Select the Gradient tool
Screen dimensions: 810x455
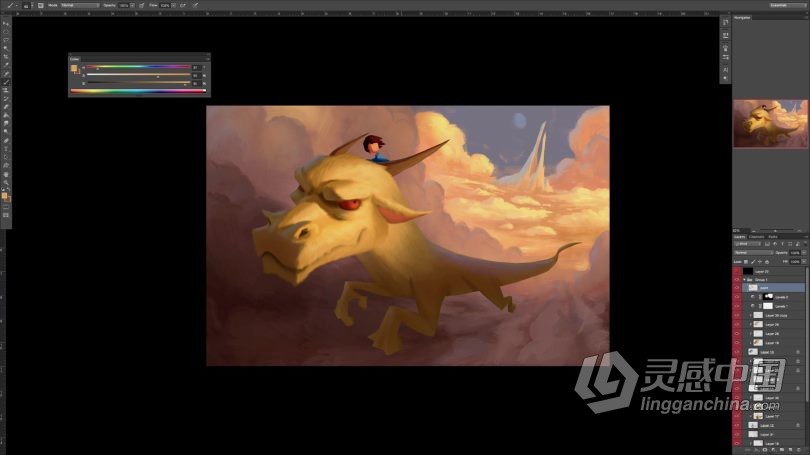(6, 115)
